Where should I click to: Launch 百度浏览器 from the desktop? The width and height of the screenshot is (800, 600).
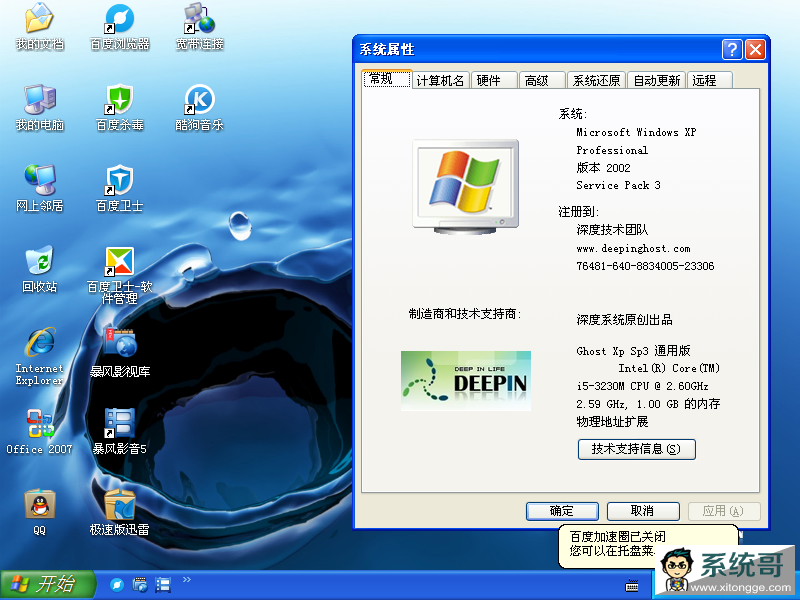[x=119, y=26]
